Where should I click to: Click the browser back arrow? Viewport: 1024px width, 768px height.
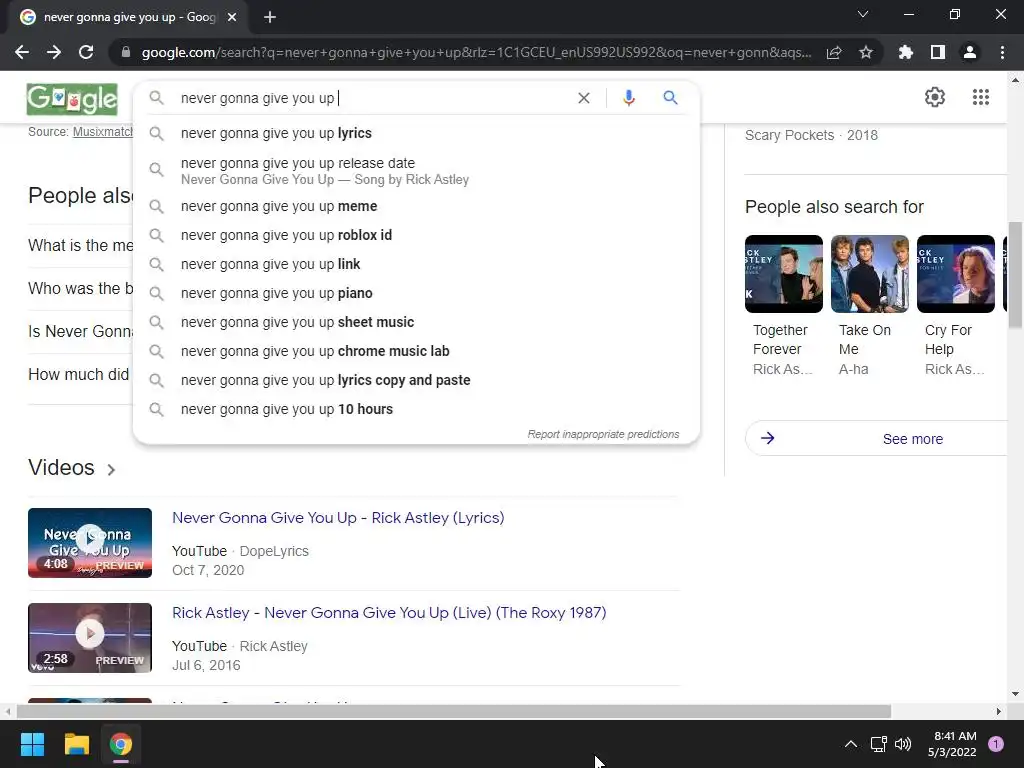pyautogui.click(x=22, y=52)
